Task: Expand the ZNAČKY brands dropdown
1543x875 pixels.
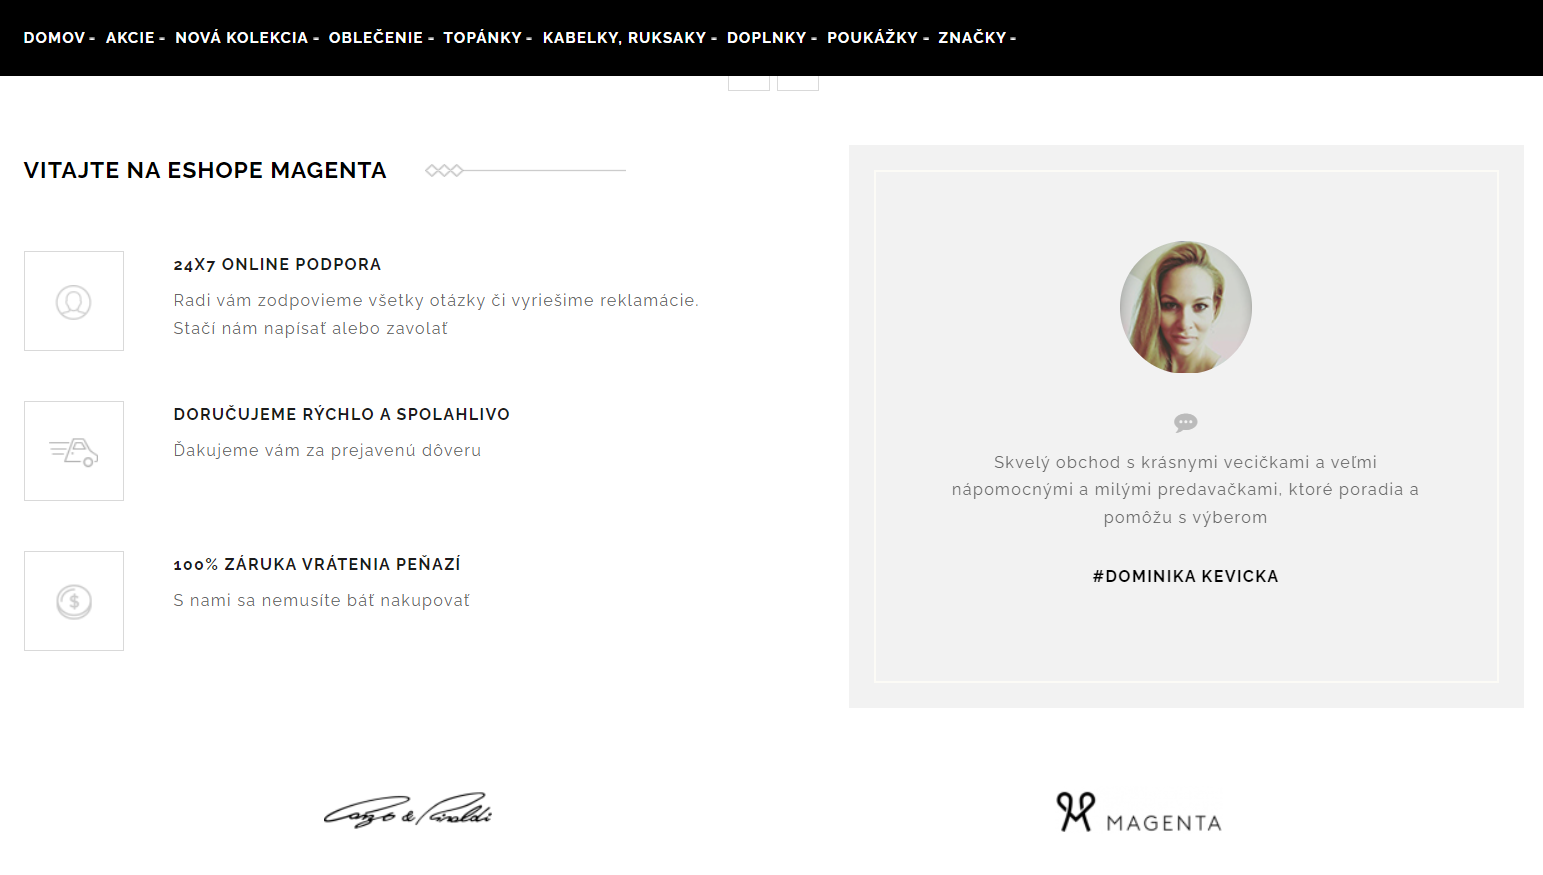Action: pos(977,38)
